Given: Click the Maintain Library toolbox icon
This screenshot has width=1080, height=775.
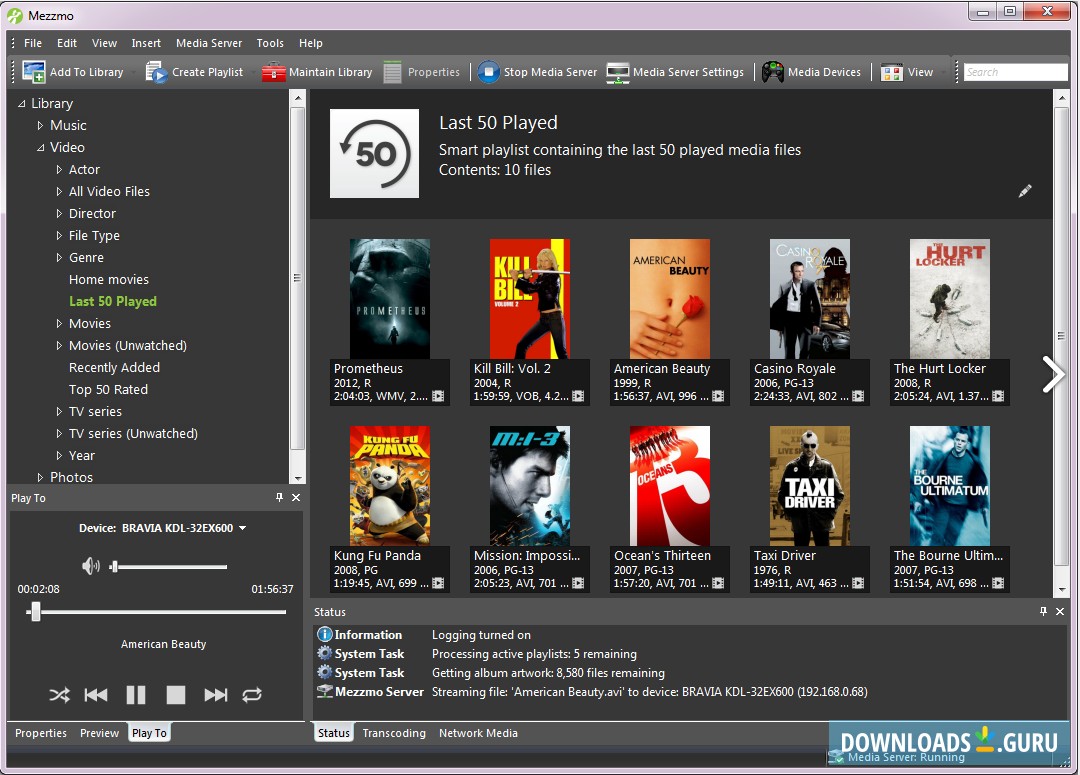Looking at the screenshot, I should (x=273, y=72).
